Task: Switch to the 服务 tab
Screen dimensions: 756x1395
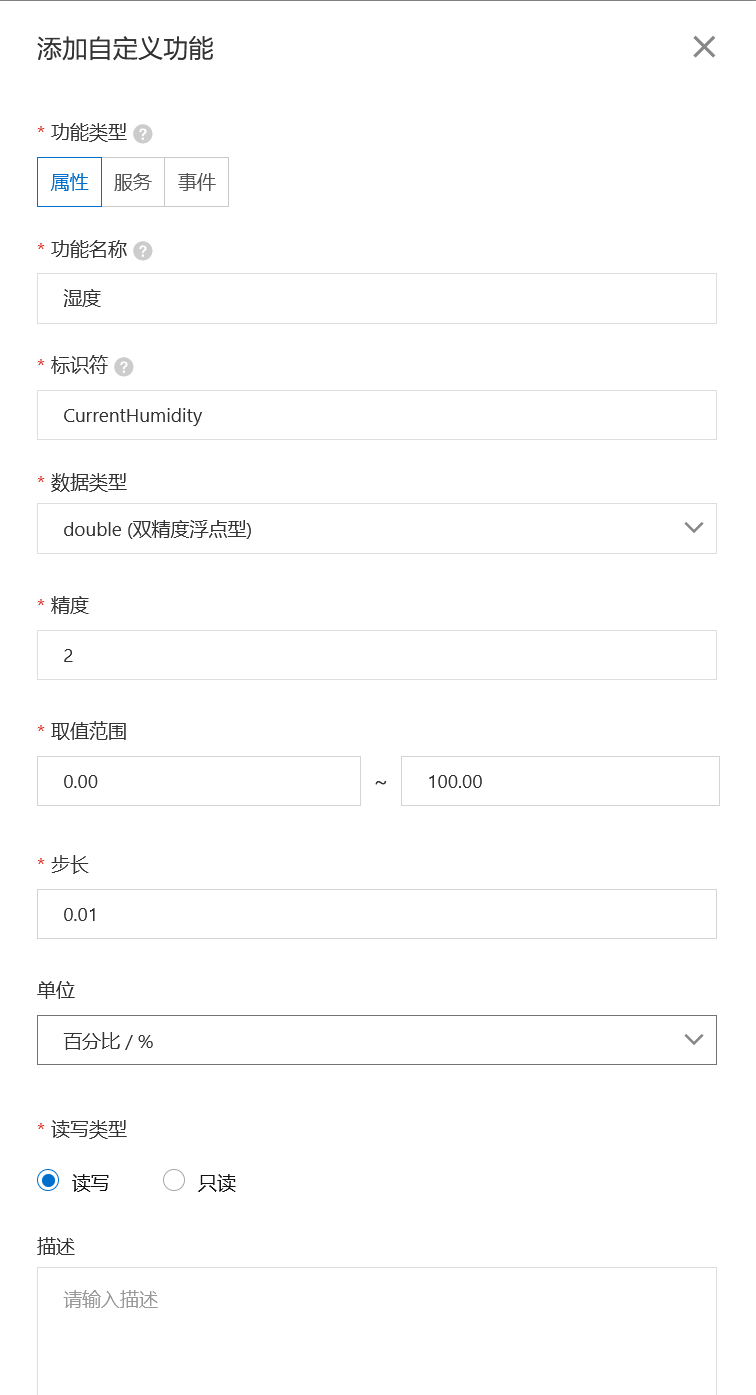Action: [x=133, y=182]
